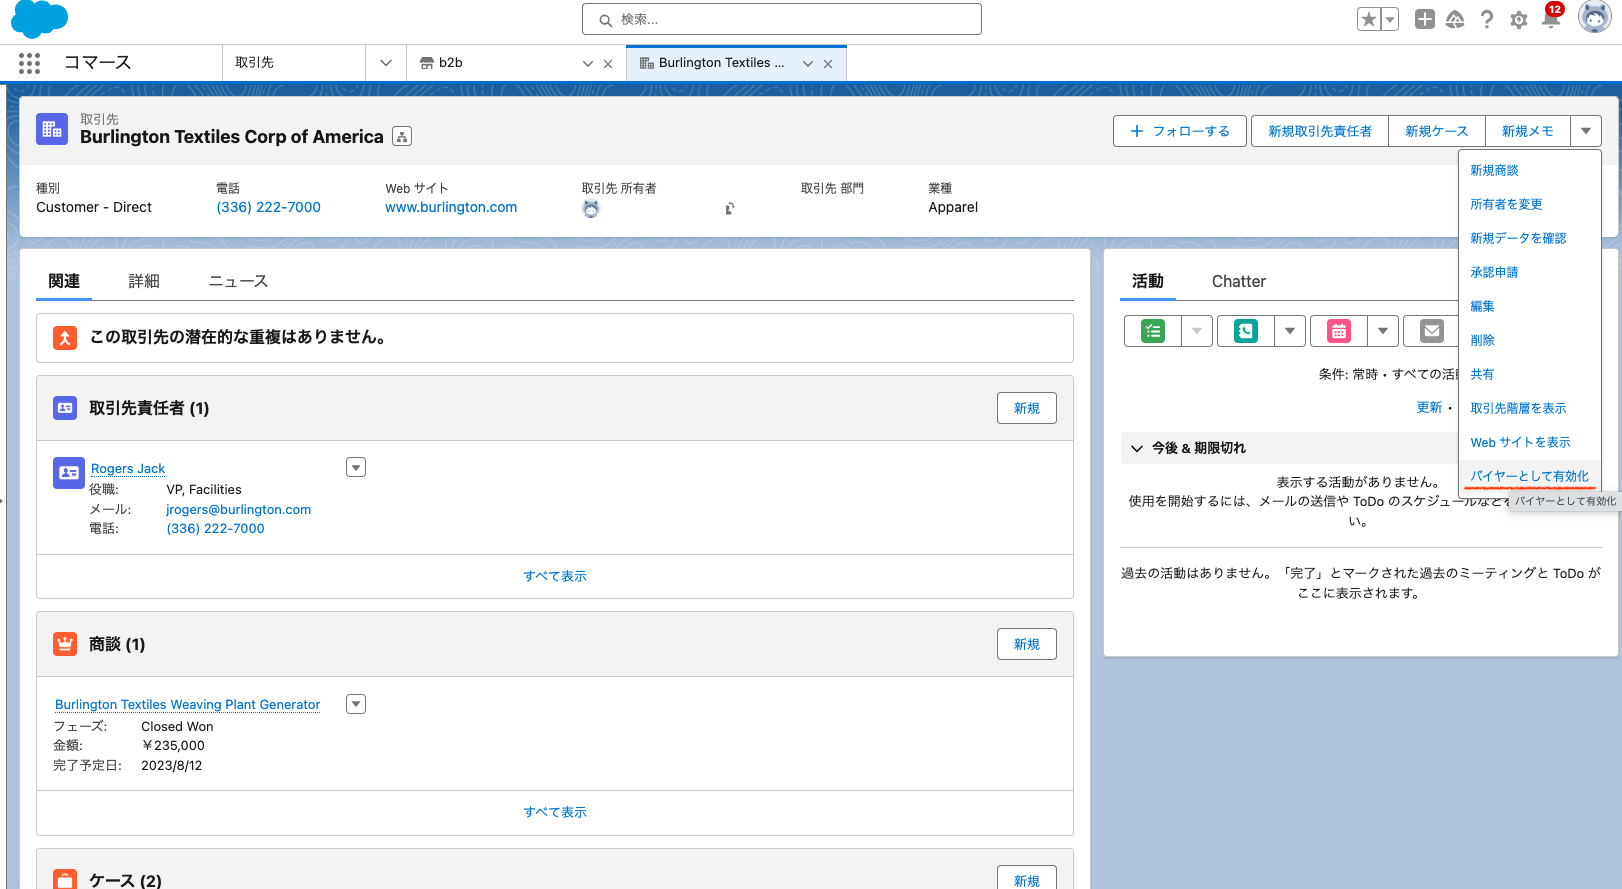Click the account hierarchy icon beside title

(402, 137)
